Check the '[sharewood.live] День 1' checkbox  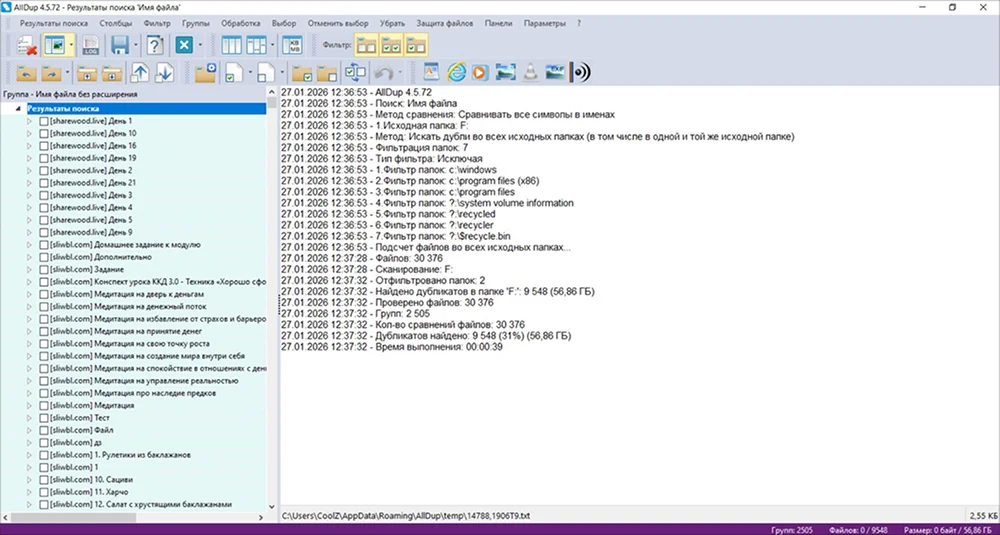click(44, 120)
